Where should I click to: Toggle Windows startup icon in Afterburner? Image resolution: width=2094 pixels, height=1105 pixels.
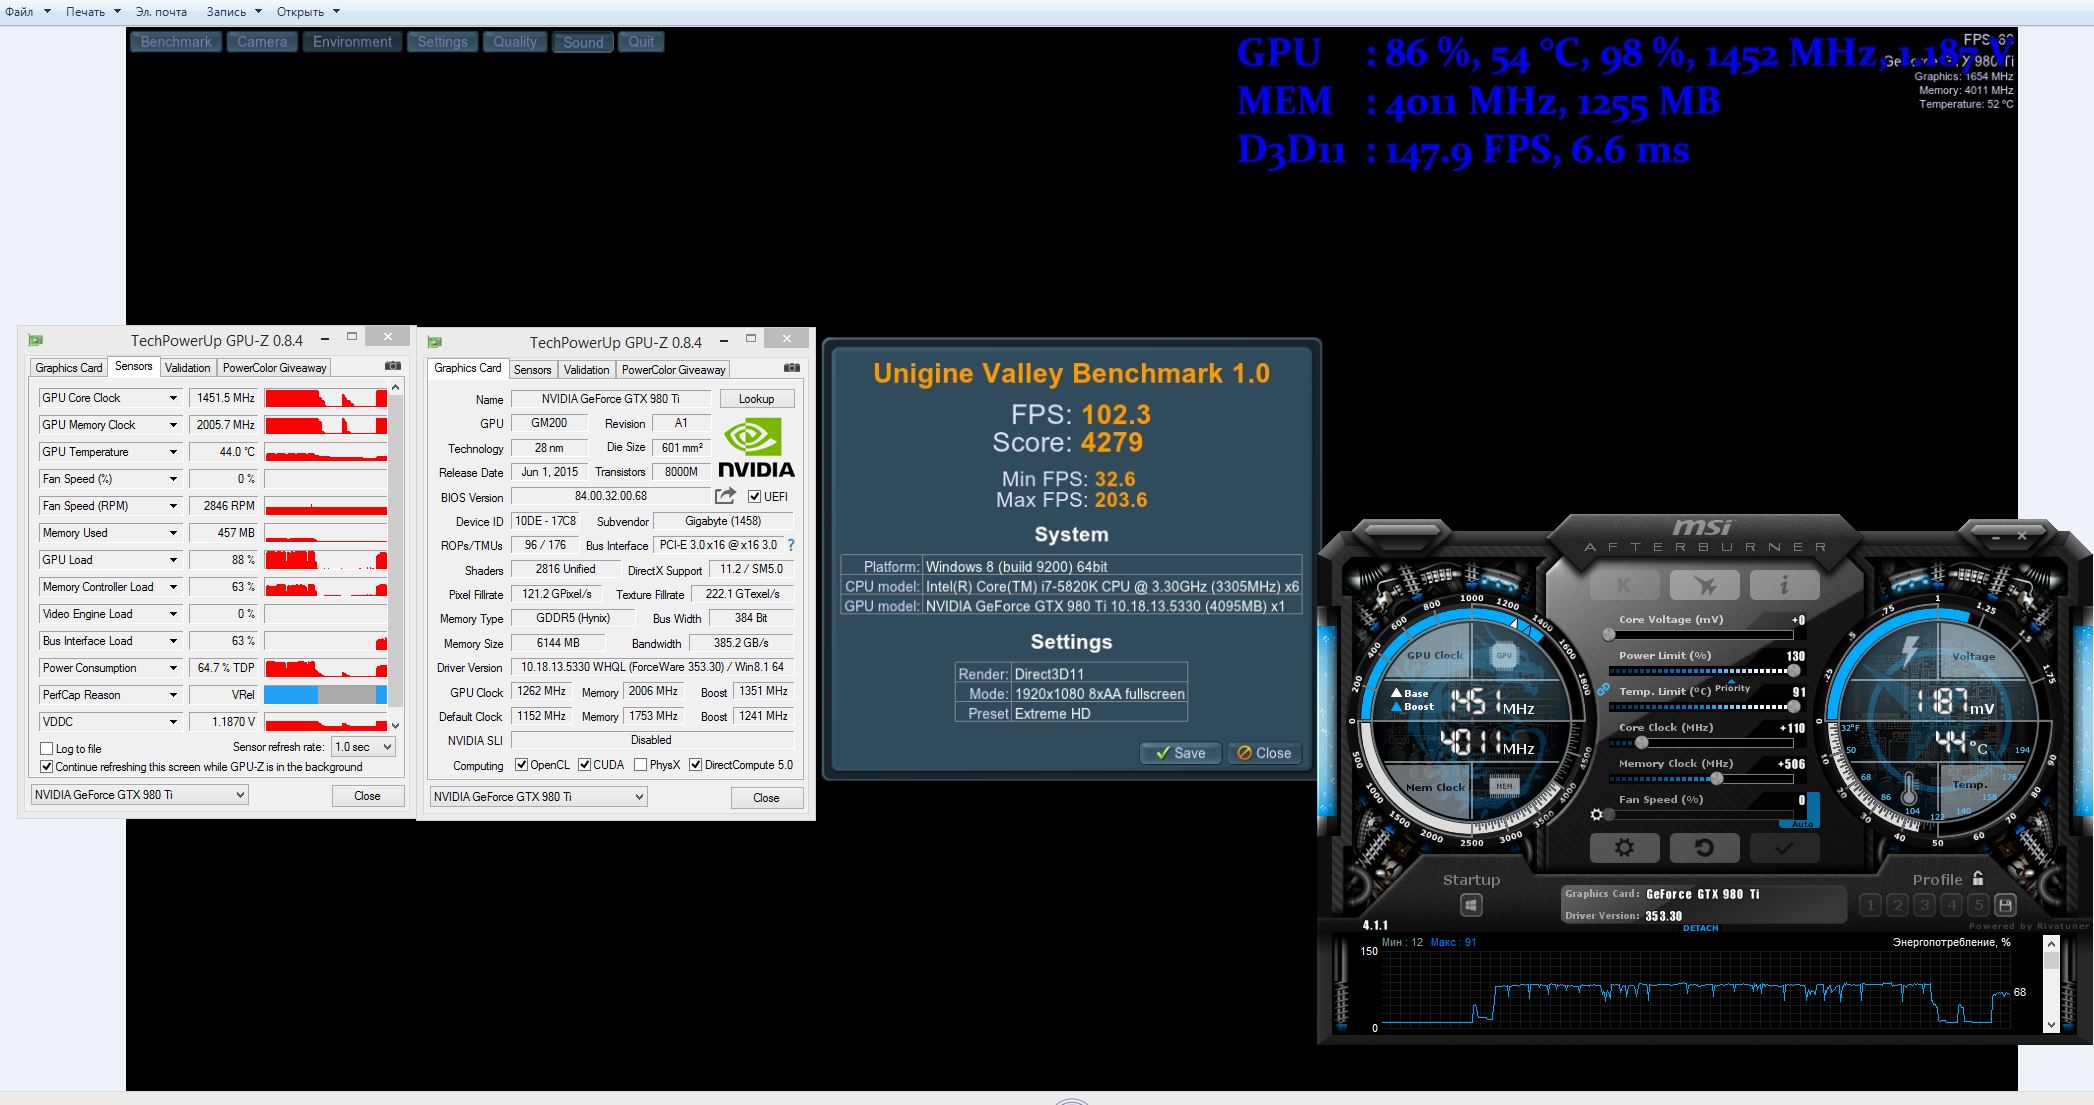click(1471, 905)
